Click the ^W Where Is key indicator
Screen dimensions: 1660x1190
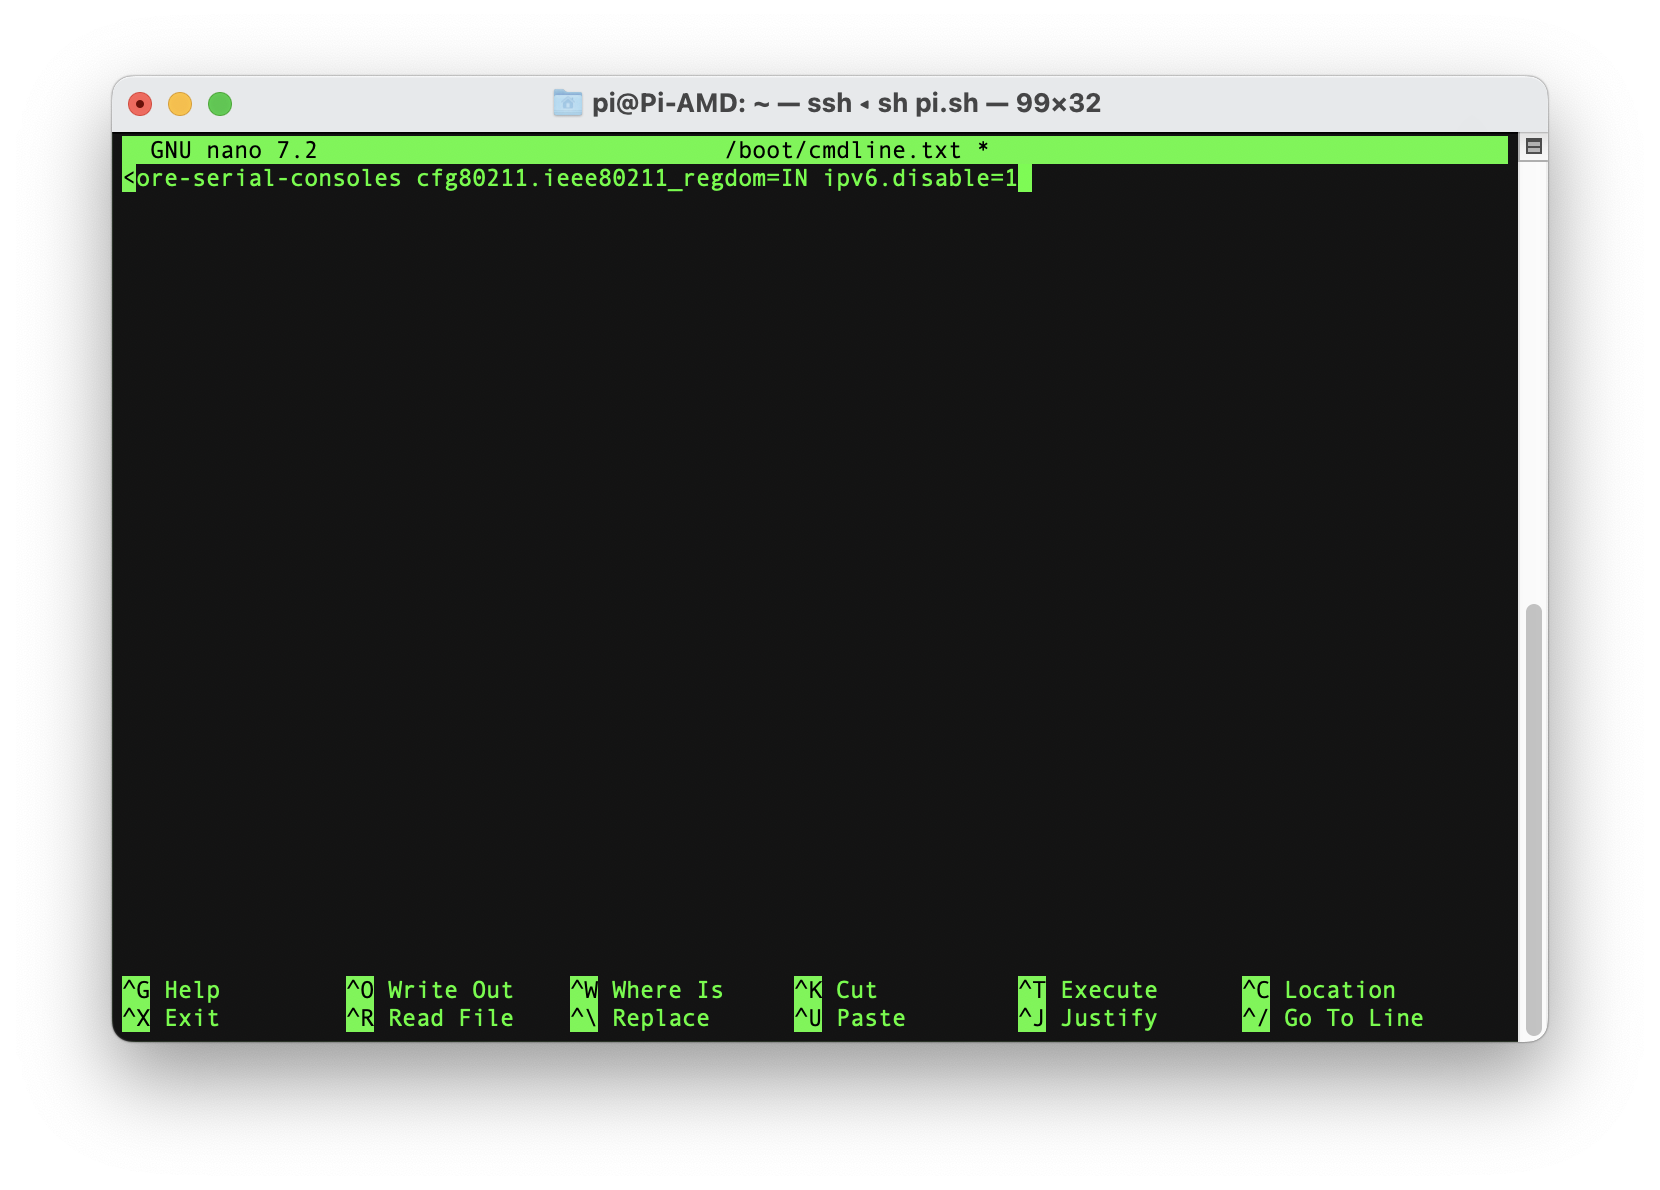coord(583,990)
